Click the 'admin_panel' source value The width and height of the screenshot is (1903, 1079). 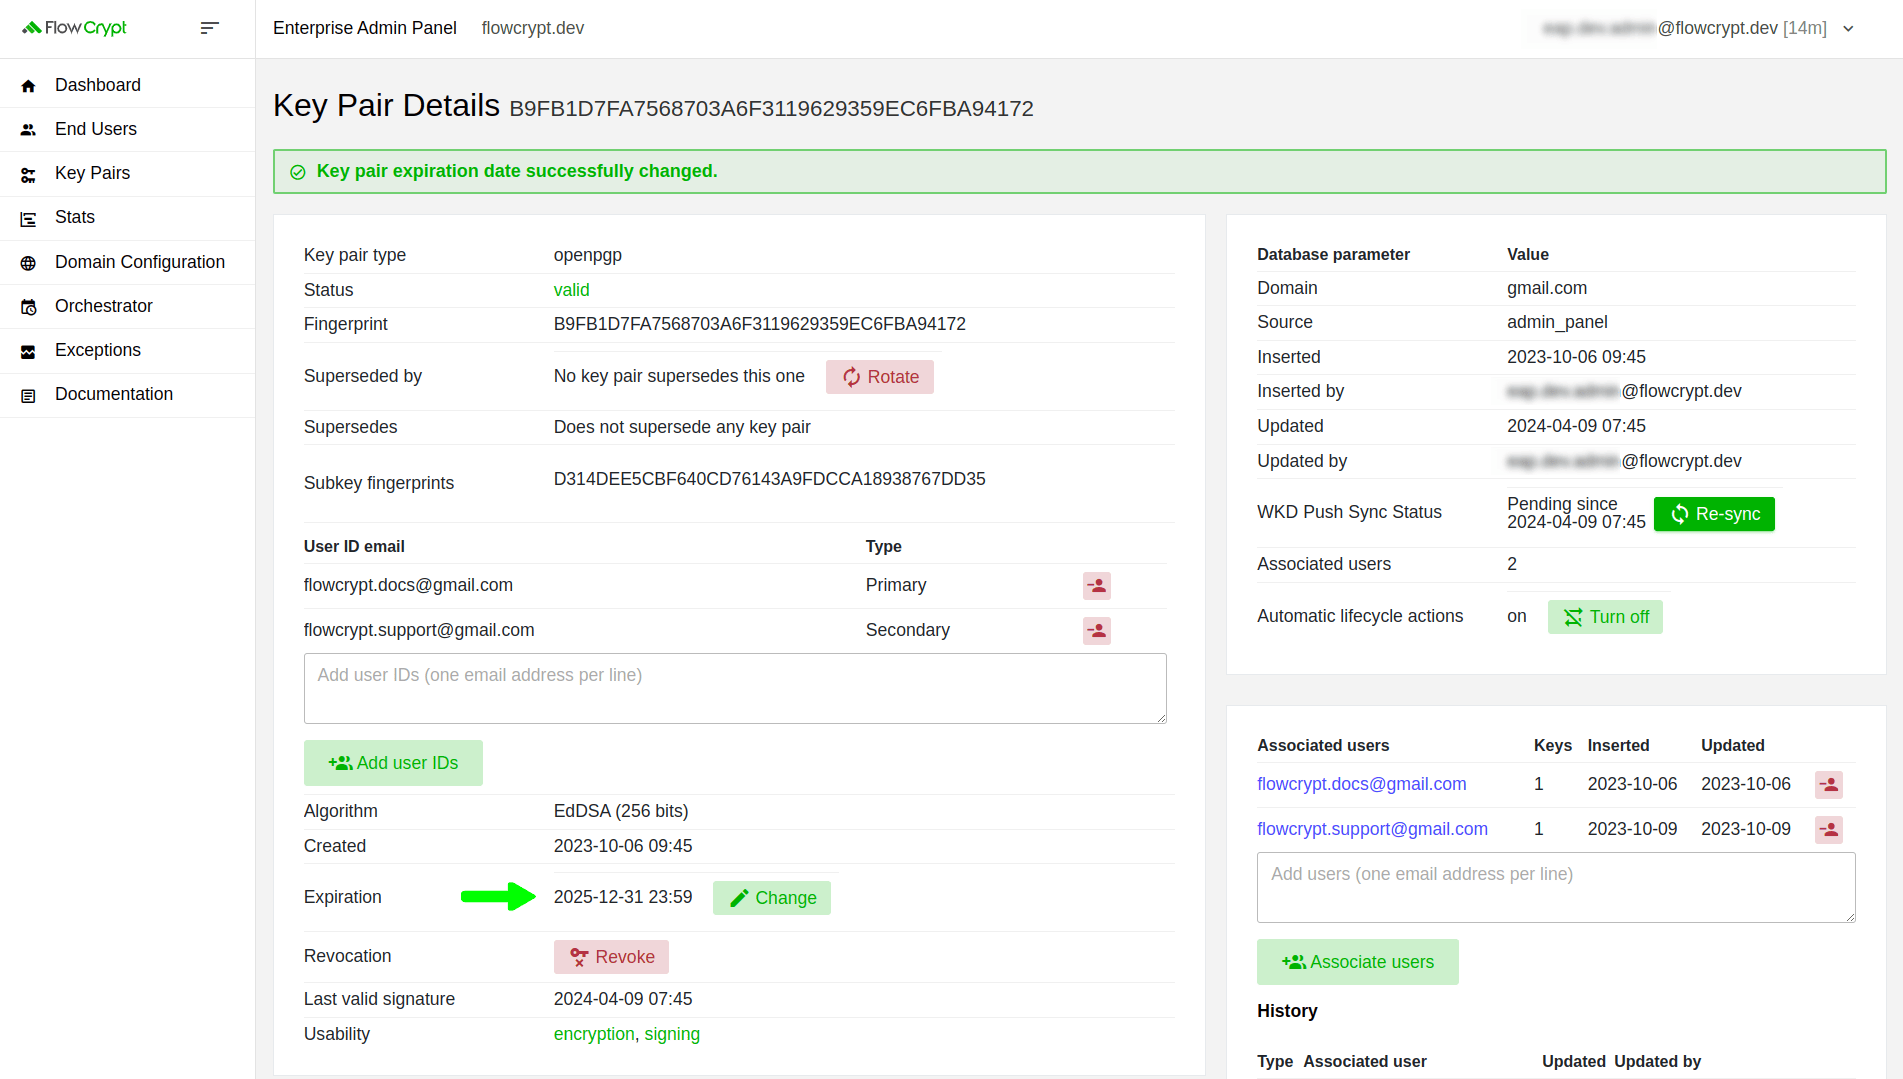pyautogui.click(x=1557, y=322)
